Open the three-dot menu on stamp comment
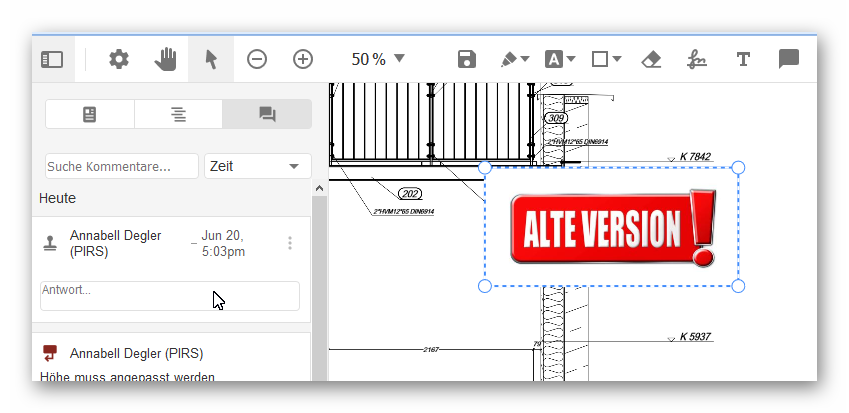 (x=290, y=243)
